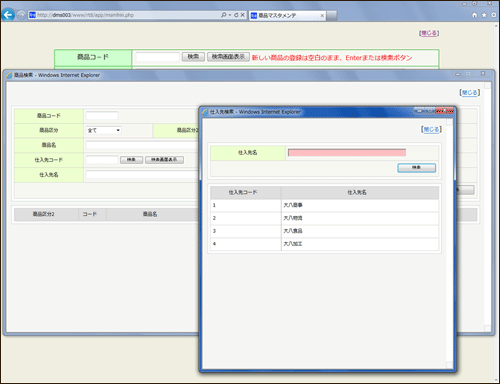Click the stop X icon in address bar
The image size is (500, 384).
point(243,15)
